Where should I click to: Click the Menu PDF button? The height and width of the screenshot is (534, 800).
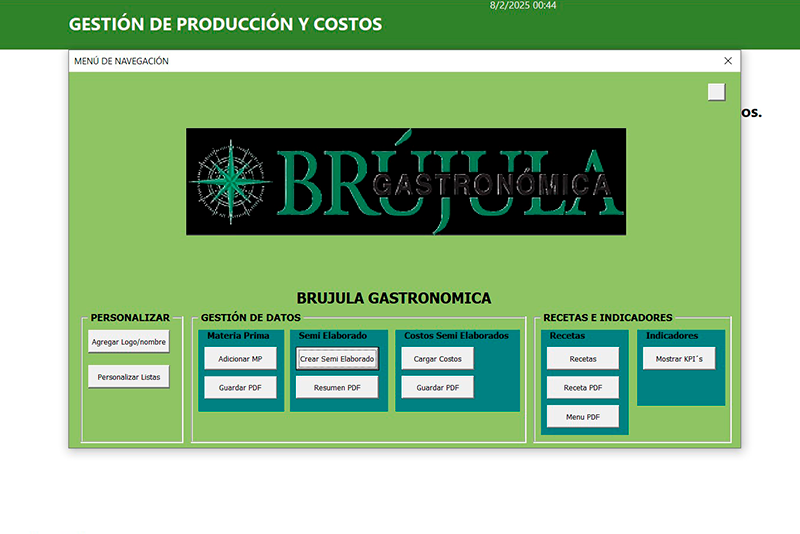pyautogui.click(x=583, y=417)
